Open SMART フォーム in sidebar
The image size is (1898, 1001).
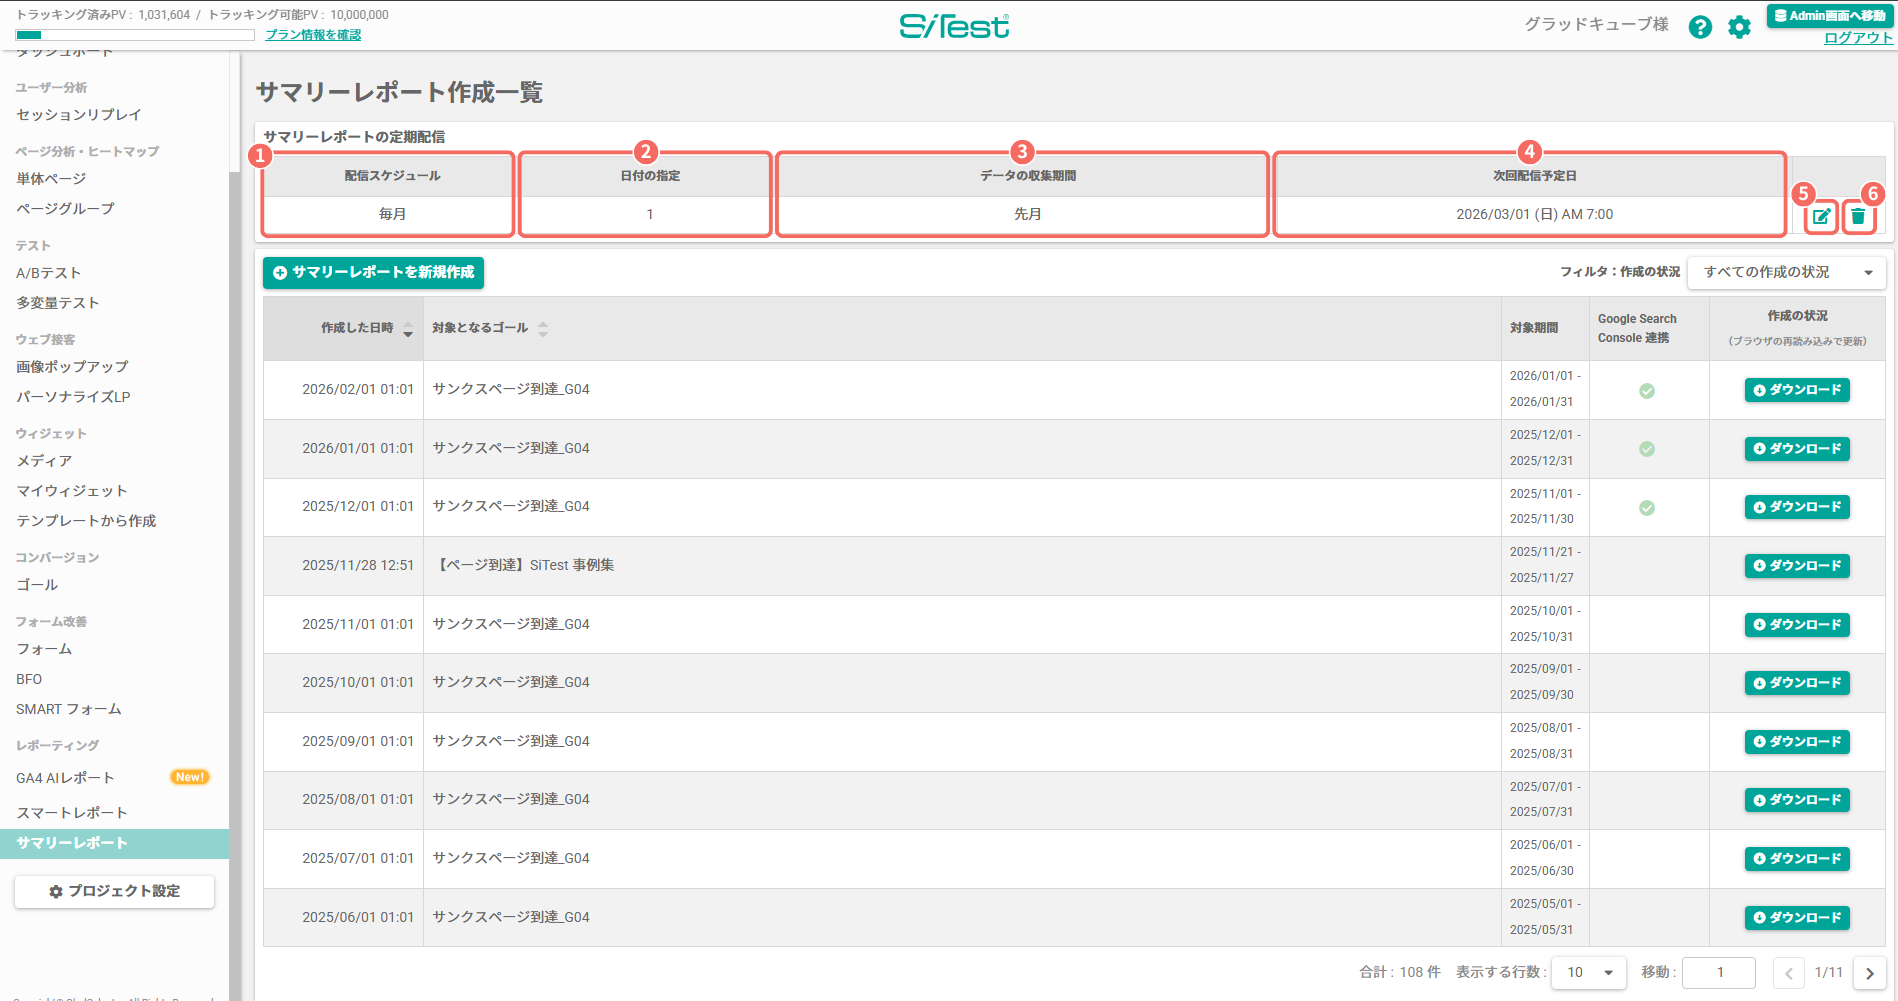coord(69,709)
